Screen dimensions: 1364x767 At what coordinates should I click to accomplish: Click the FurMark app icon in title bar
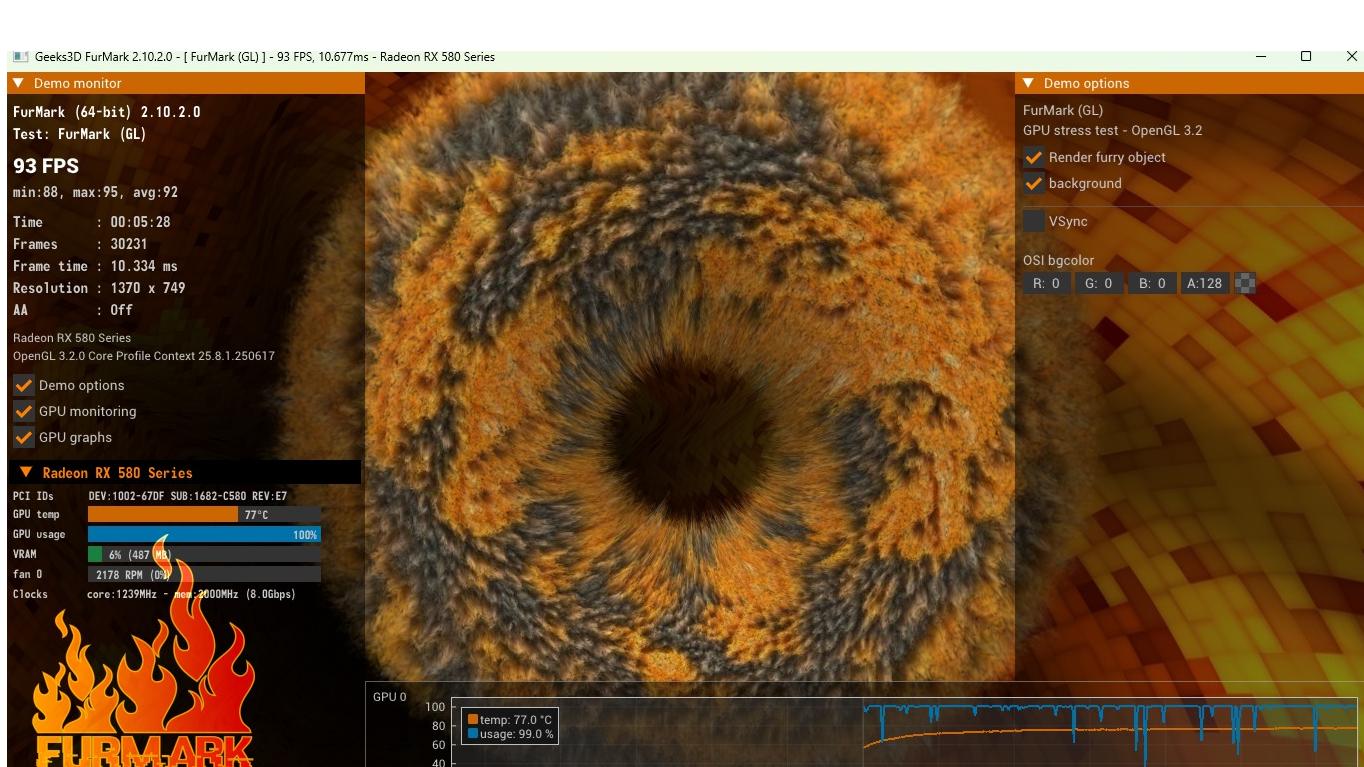[20, 57]
